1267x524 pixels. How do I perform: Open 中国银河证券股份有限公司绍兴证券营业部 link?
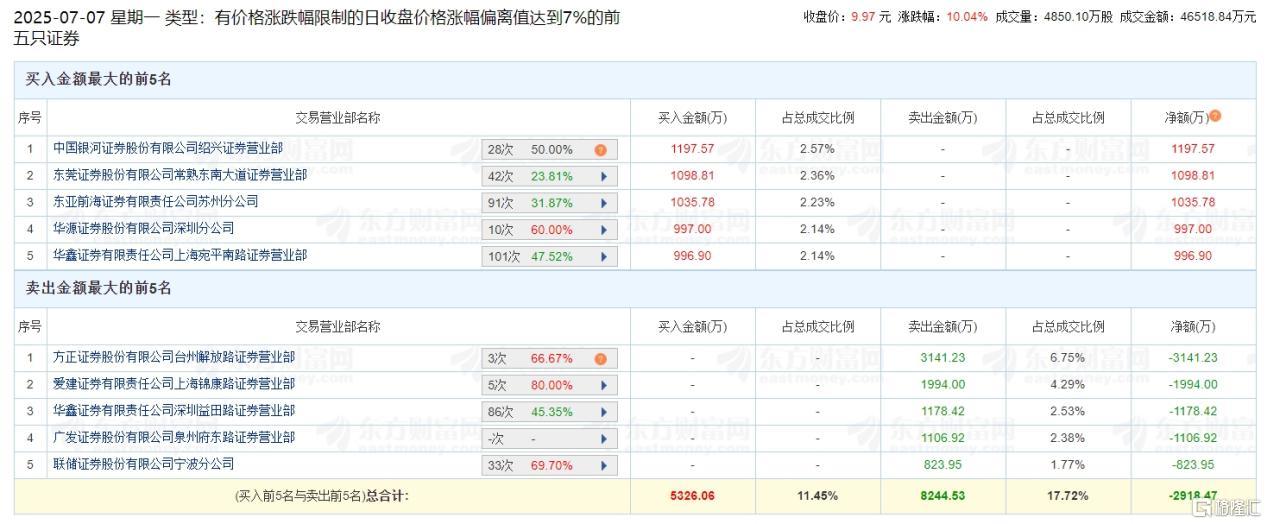tap(168, 148)
